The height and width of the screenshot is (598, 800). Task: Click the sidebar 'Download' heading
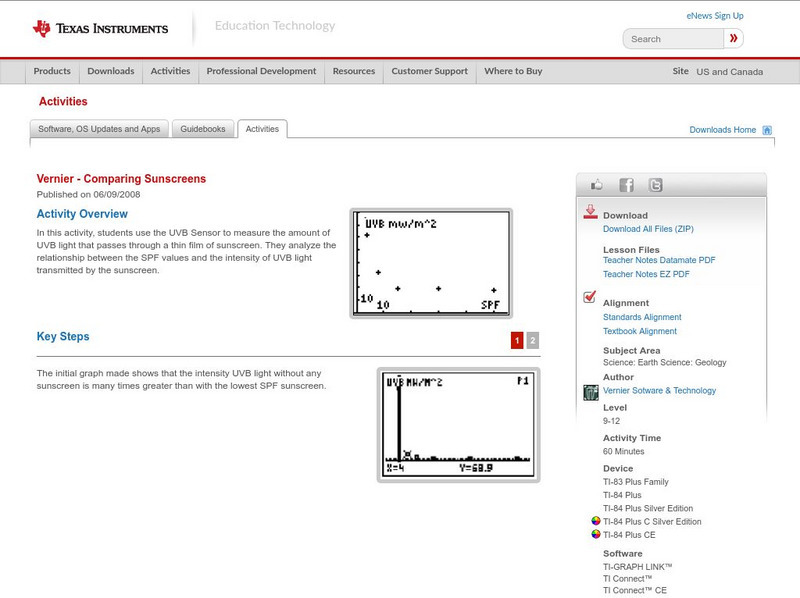click(625, 216)
